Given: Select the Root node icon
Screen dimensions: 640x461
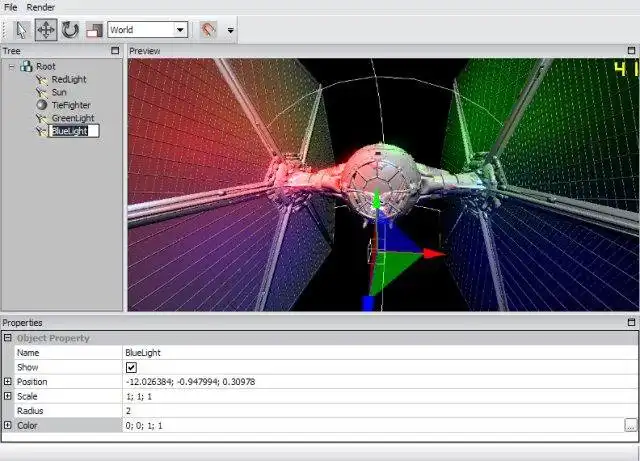Looking at the screenshot, I should (x=27, y=66).
